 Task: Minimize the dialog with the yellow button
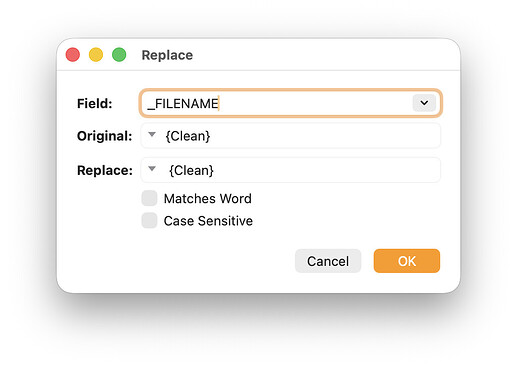96,55
